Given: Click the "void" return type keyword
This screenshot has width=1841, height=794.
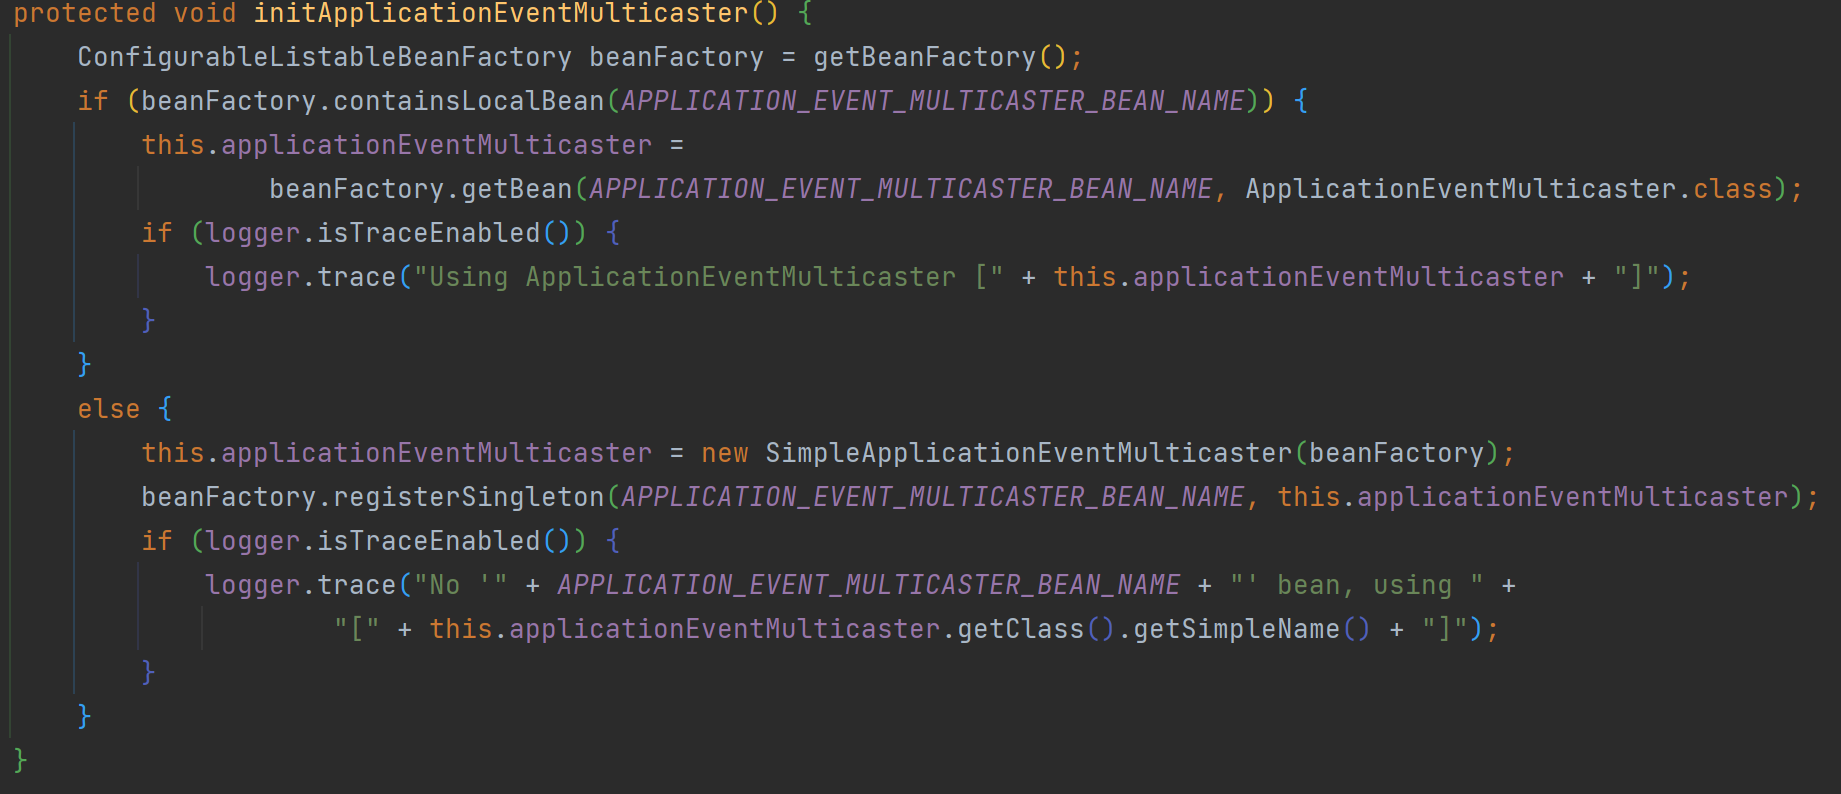Looking at the screenshot, I should [x=205, y=13].
